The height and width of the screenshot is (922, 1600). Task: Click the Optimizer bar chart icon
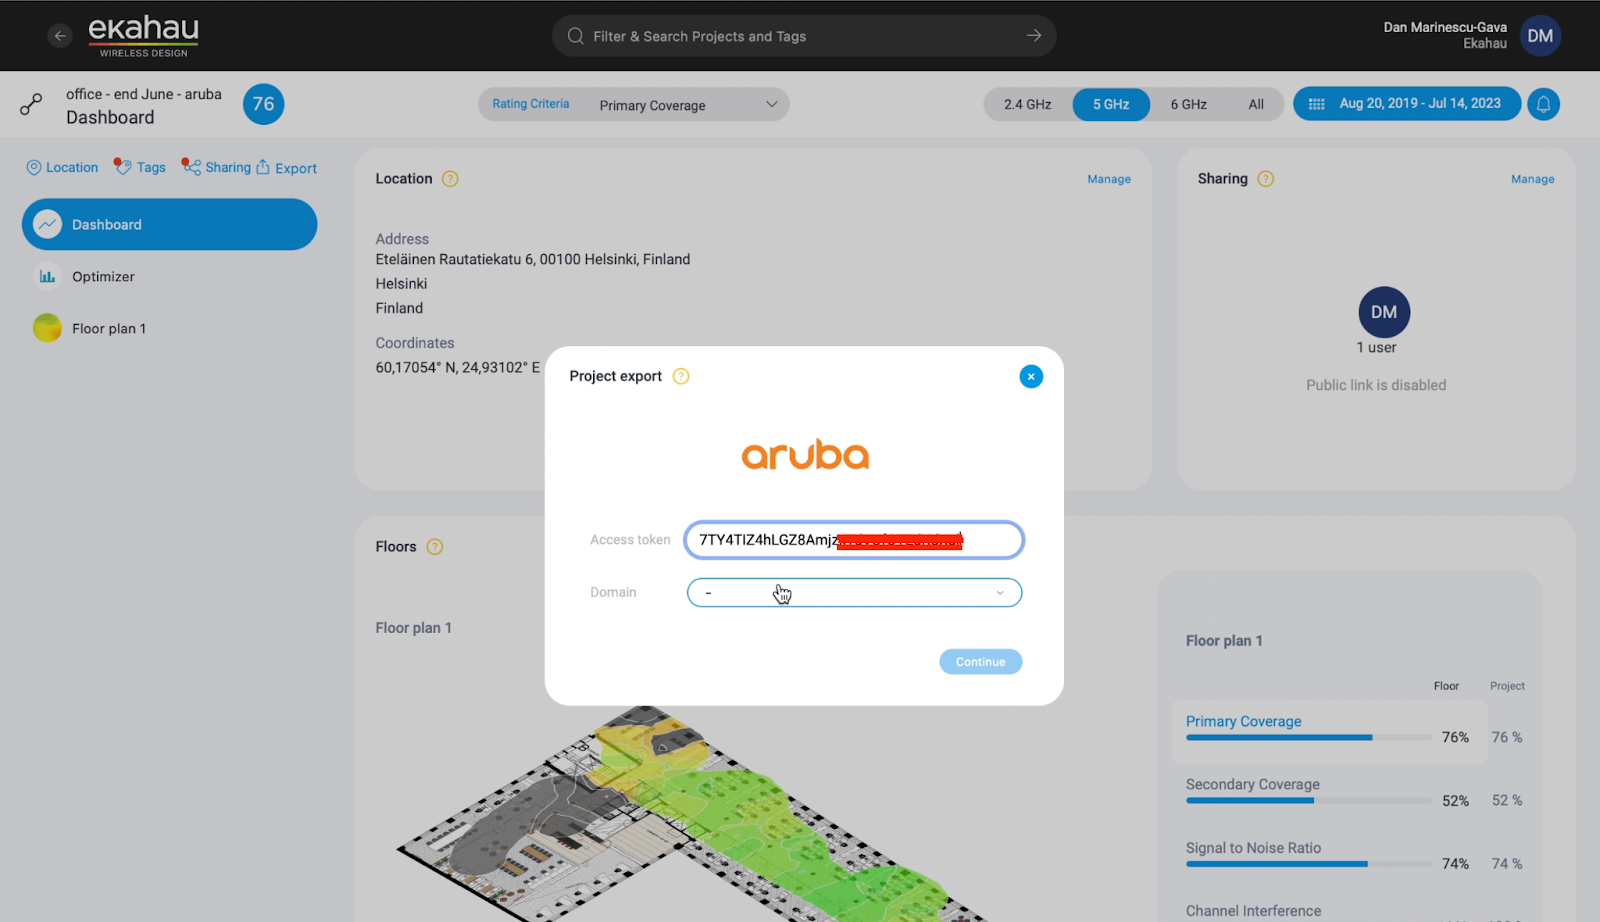pos(47,276)
